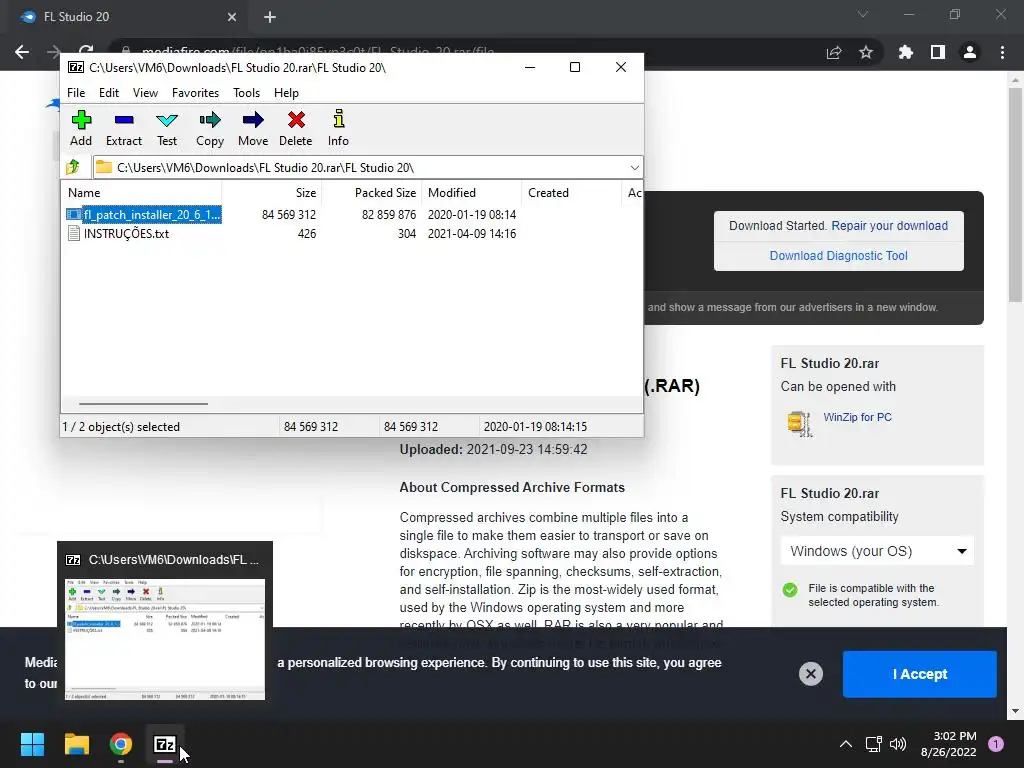Screen dimensions: 1024x768
Task: Open the File menu
Action: tap(76, 93)
